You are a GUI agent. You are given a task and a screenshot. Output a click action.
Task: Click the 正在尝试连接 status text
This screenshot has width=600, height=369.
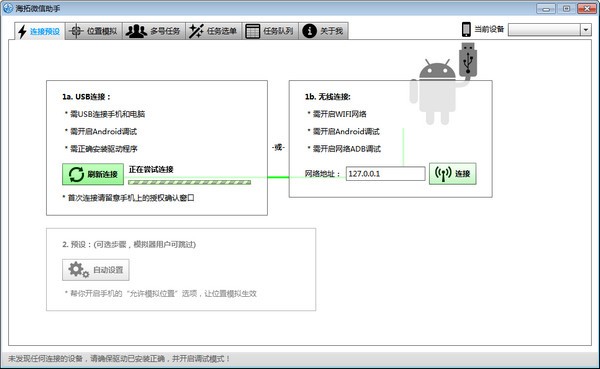click(151, 169)
